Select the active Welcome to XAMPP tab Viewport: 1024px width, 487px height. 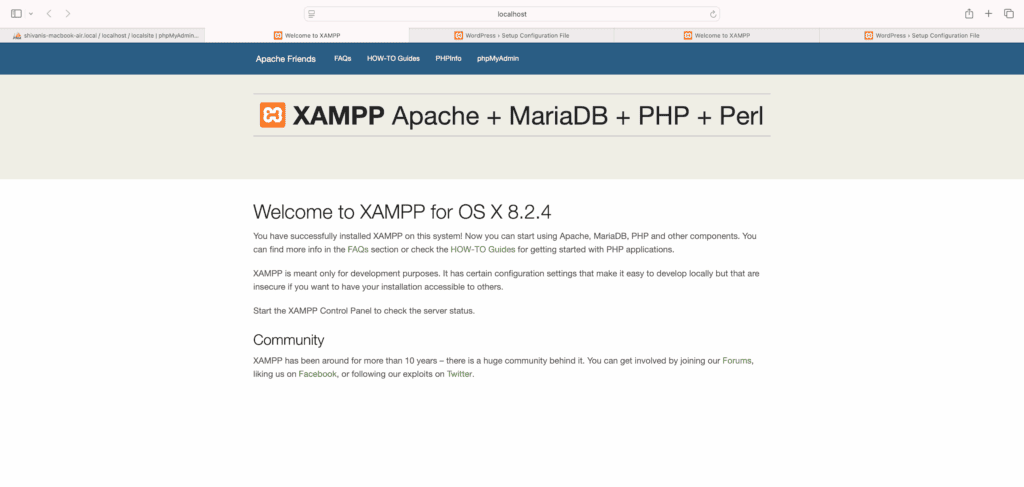(307, 35)
